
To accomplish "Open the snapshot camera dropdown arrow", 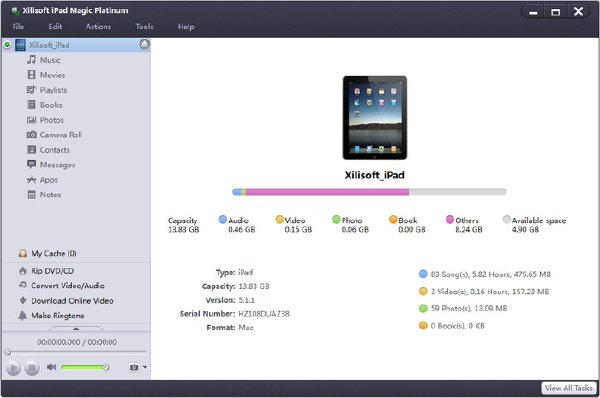I will click(x=145, y=367).
